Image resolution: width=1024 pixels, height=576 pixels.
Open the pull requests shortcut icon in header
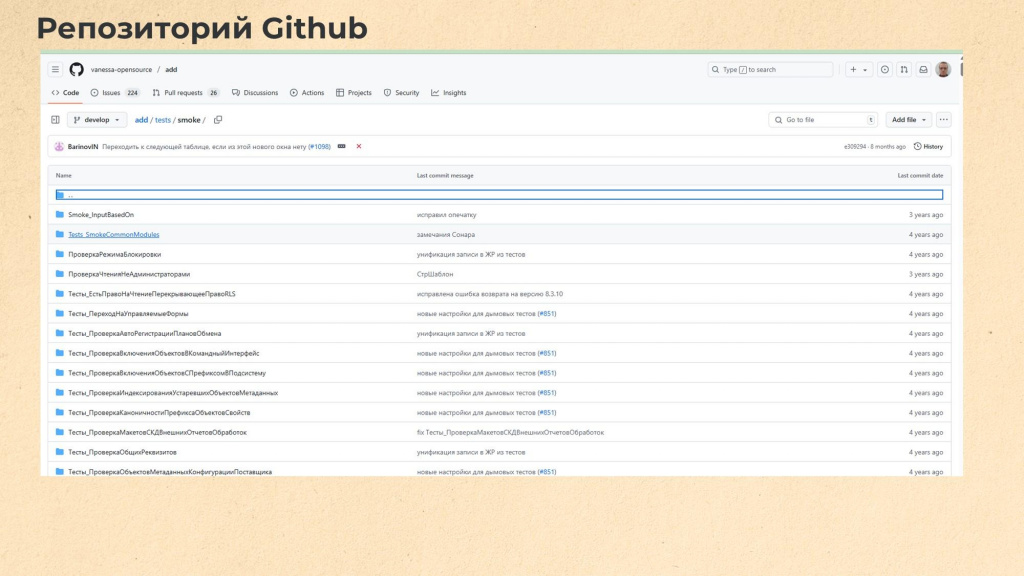904,69
